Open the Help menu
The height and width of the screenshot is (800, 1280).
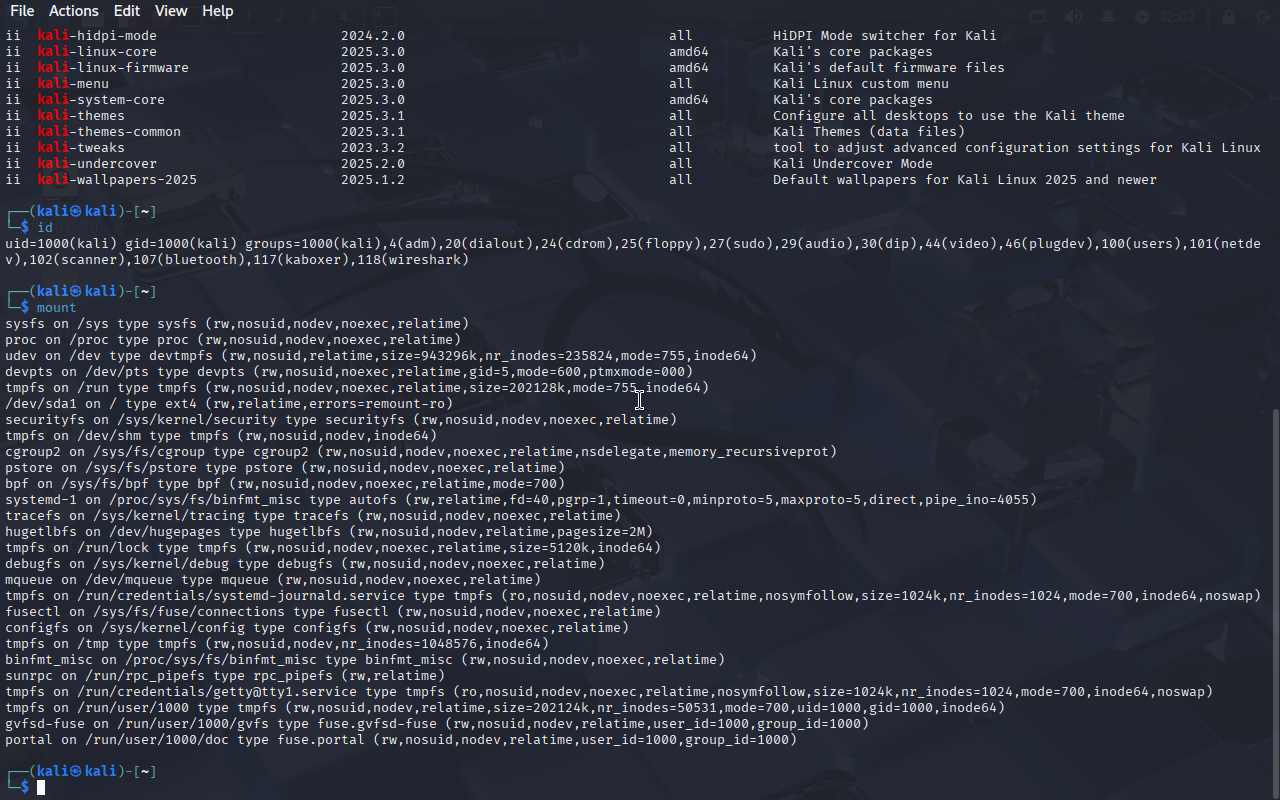218,11
